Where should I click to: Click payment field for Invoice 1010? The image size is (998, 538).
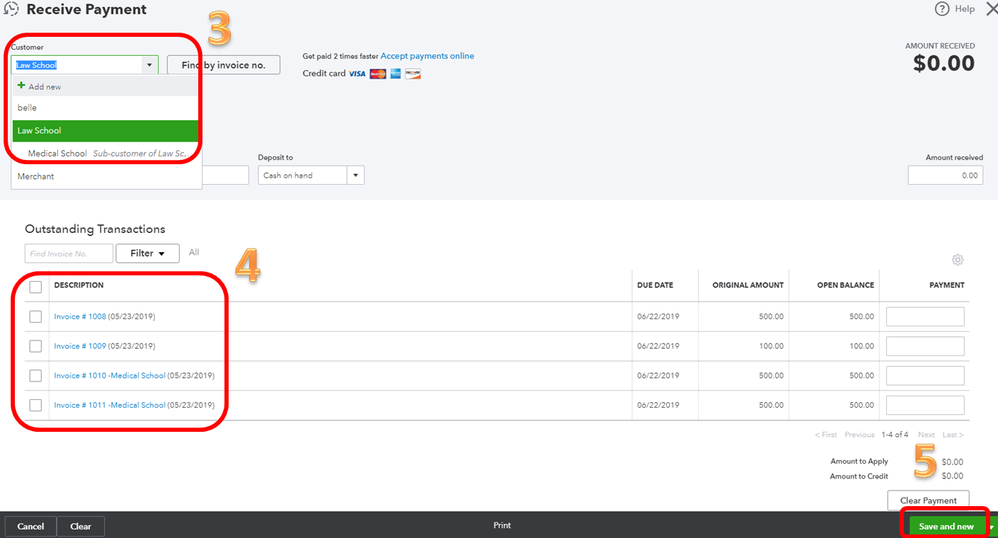click(925, 376)
